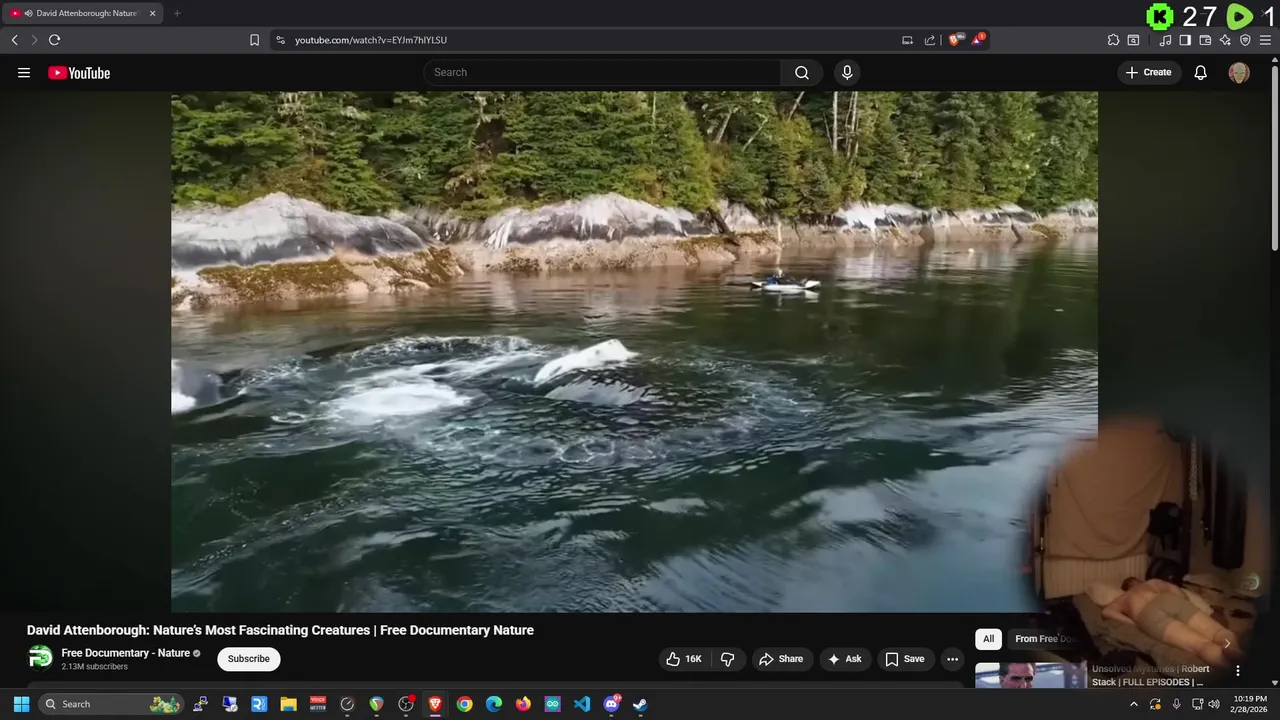Go back in the browser
This screenshot has width=1280, height=720.
[14, 40]
